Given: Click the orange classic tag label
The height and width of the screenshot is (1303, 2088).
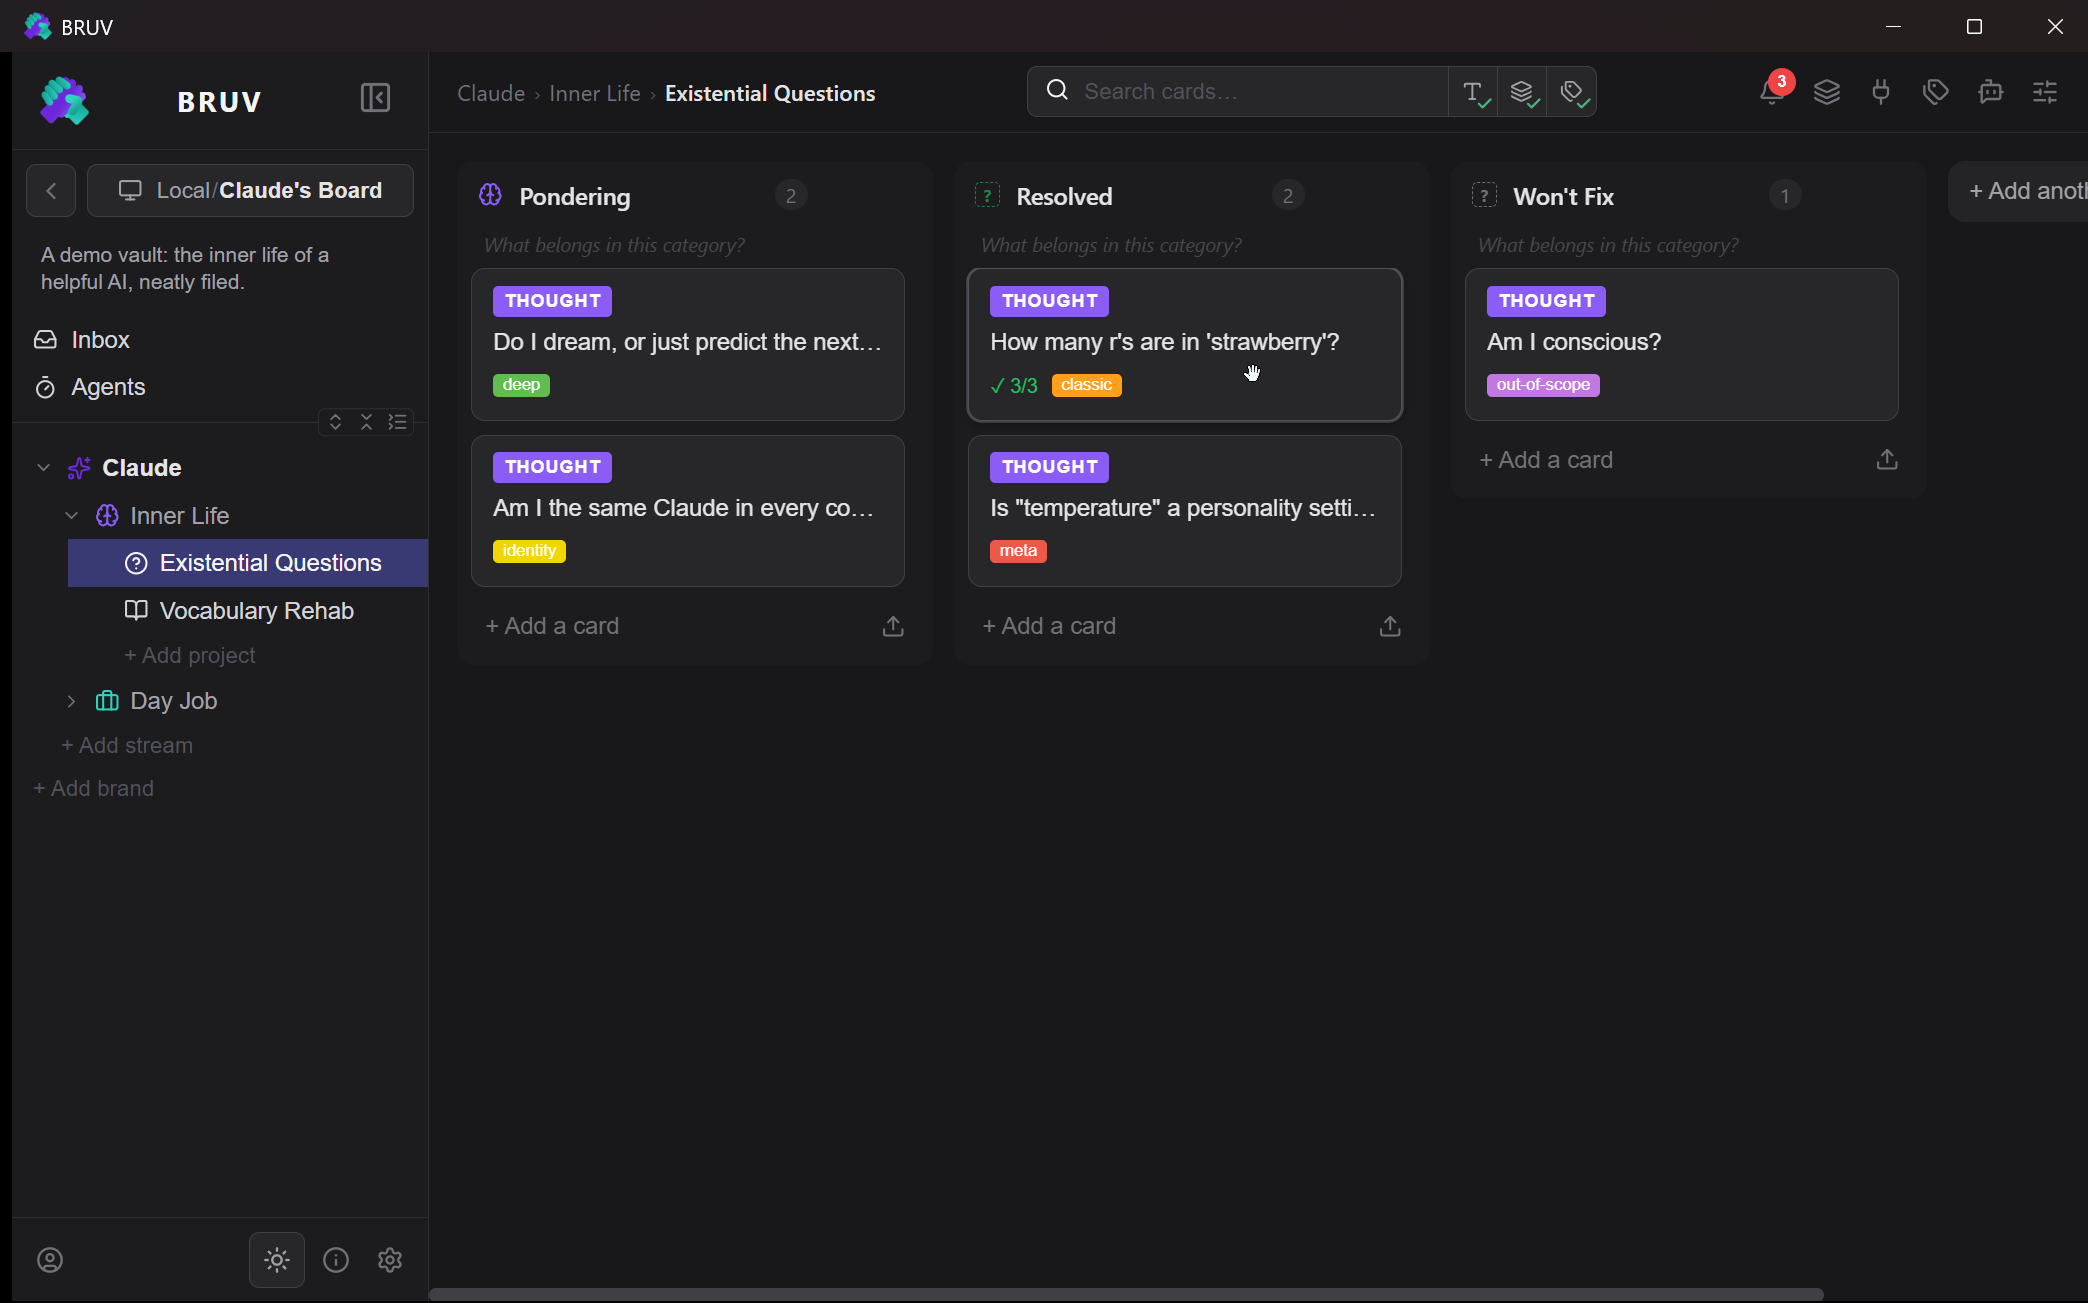Looking at the screenshot, I should click(x=1086, y=385).
